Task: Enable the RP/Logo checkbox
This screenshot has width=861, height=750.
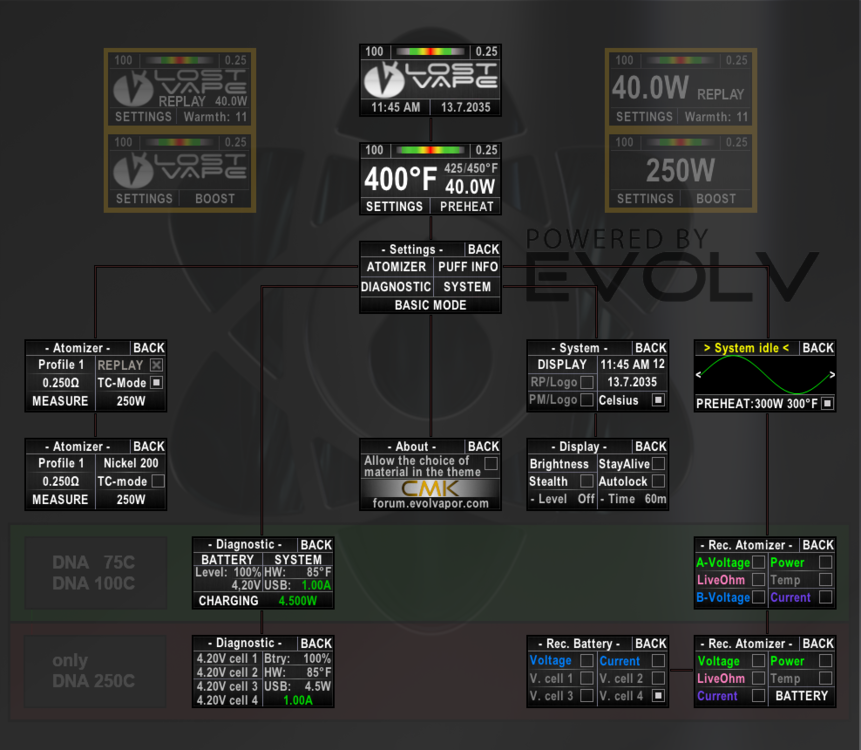Action: 587,382
